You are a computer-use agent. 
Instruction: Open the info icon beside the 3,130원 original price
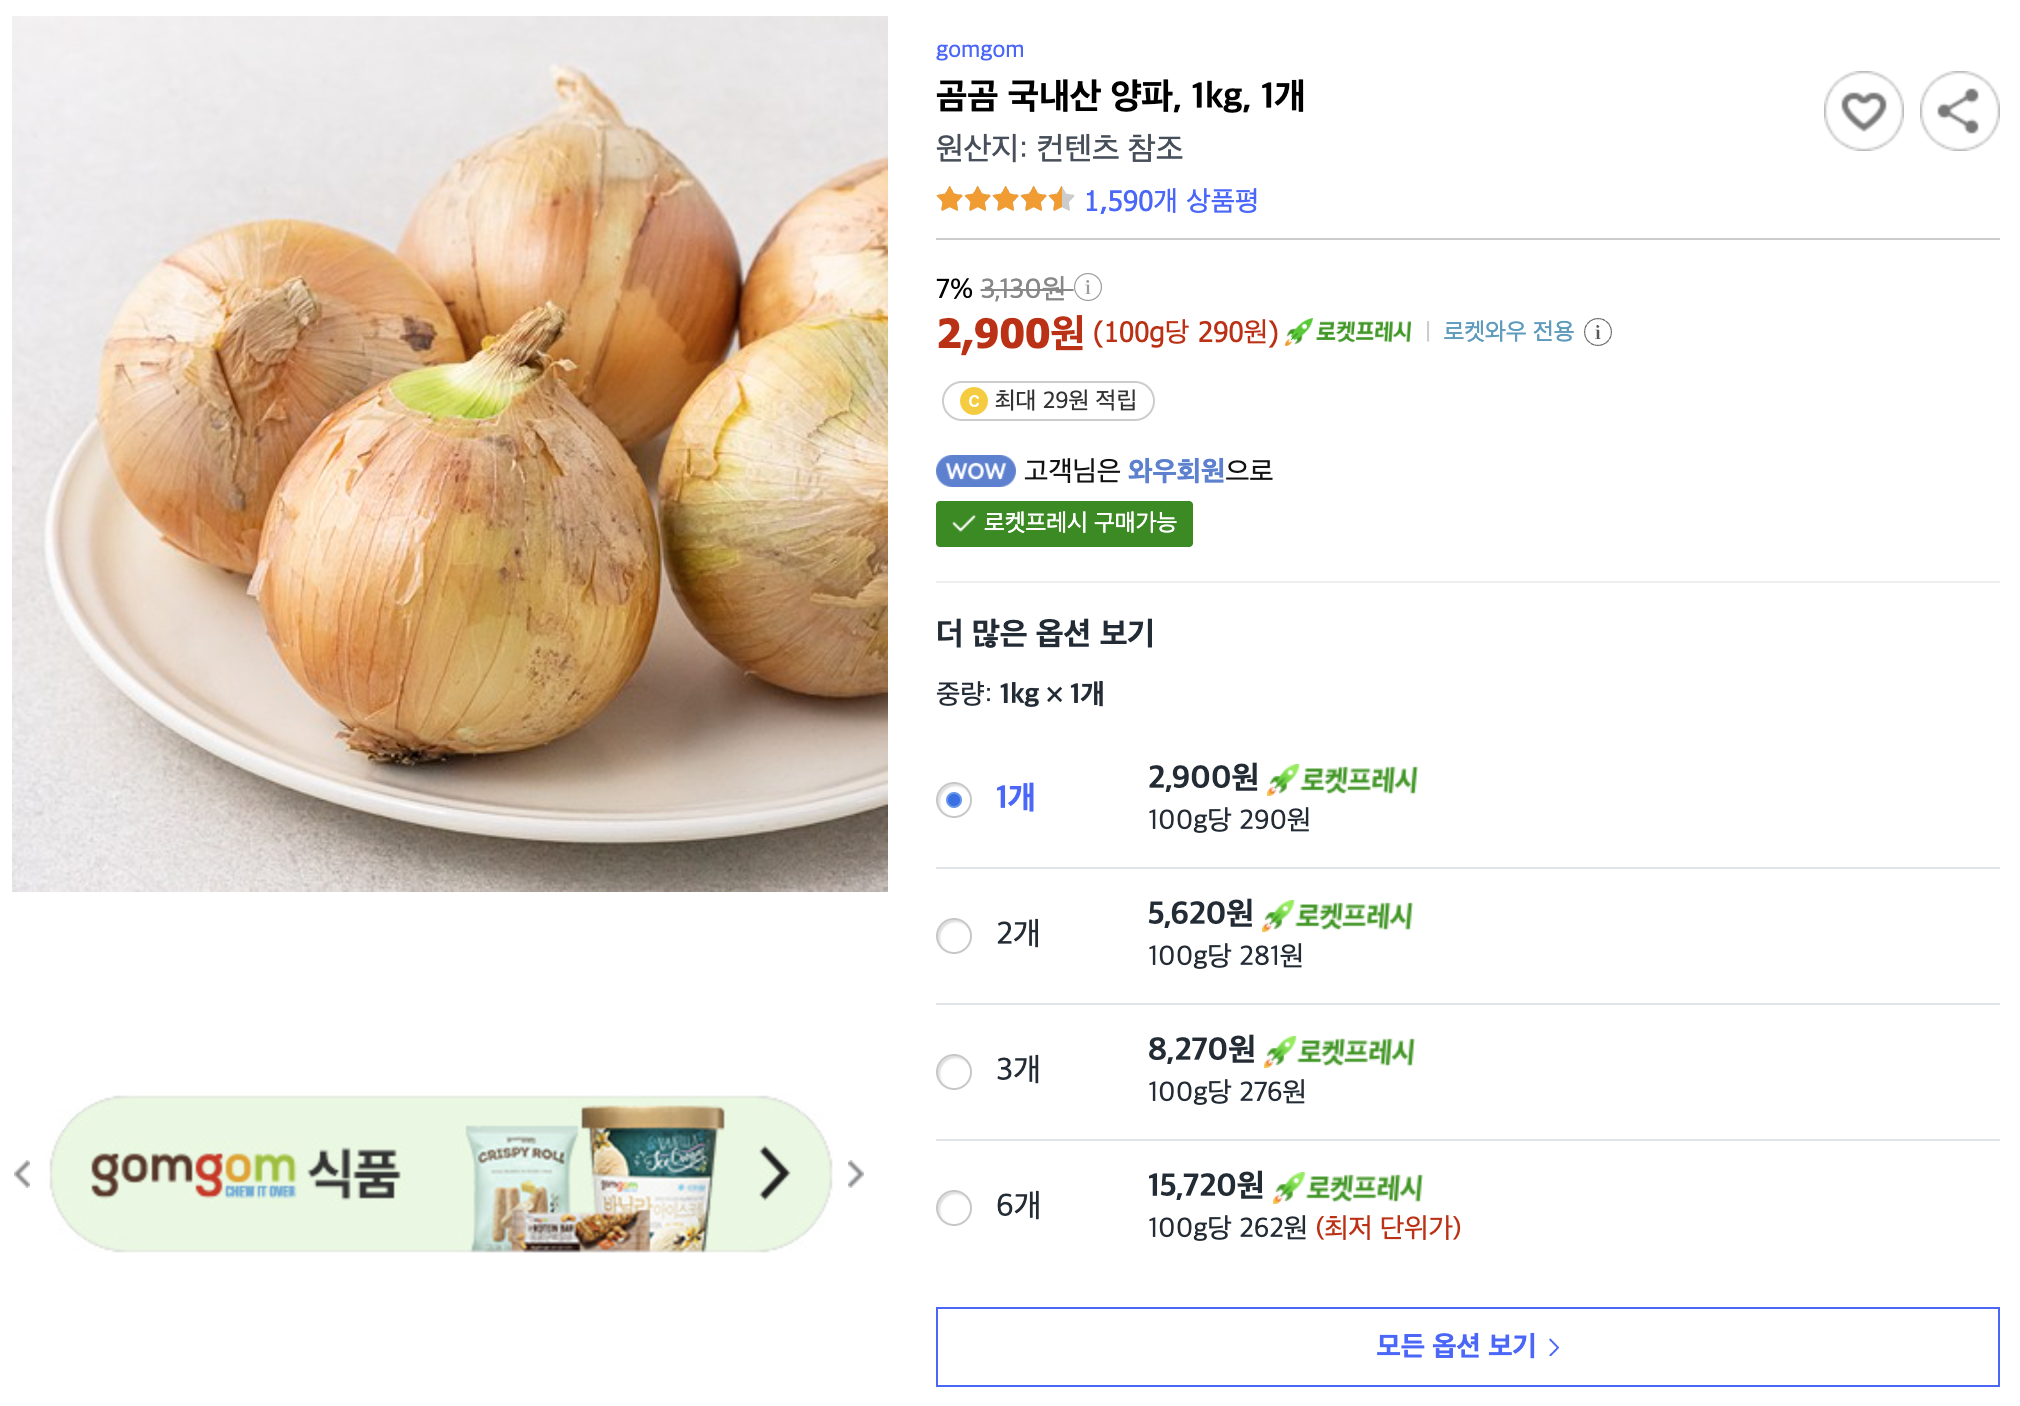(x=1088, y=288)
